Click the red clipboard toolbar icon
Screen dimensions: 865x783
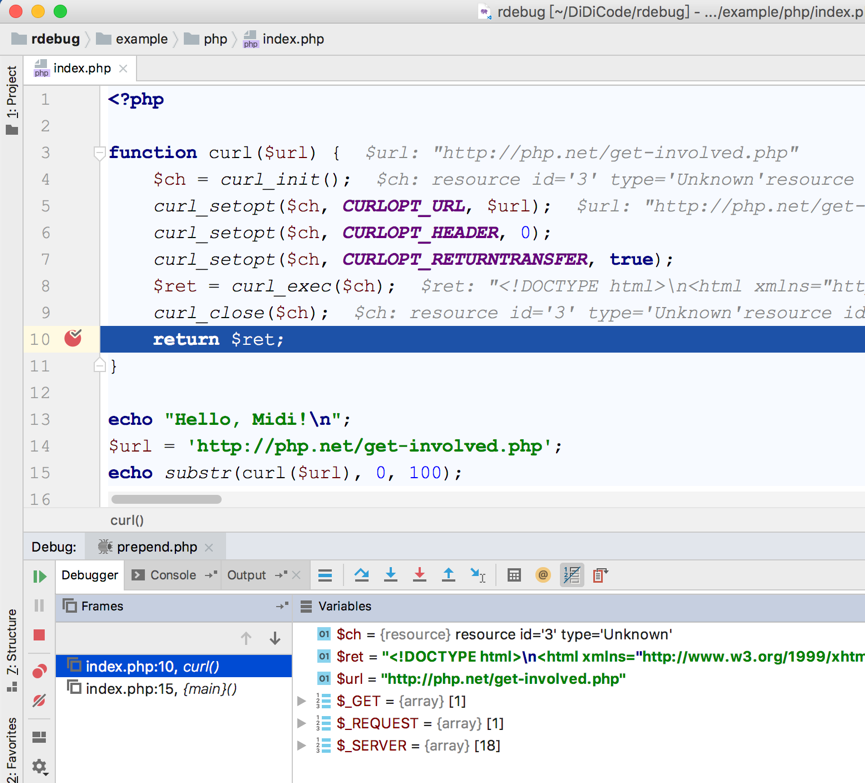(600, 576)
